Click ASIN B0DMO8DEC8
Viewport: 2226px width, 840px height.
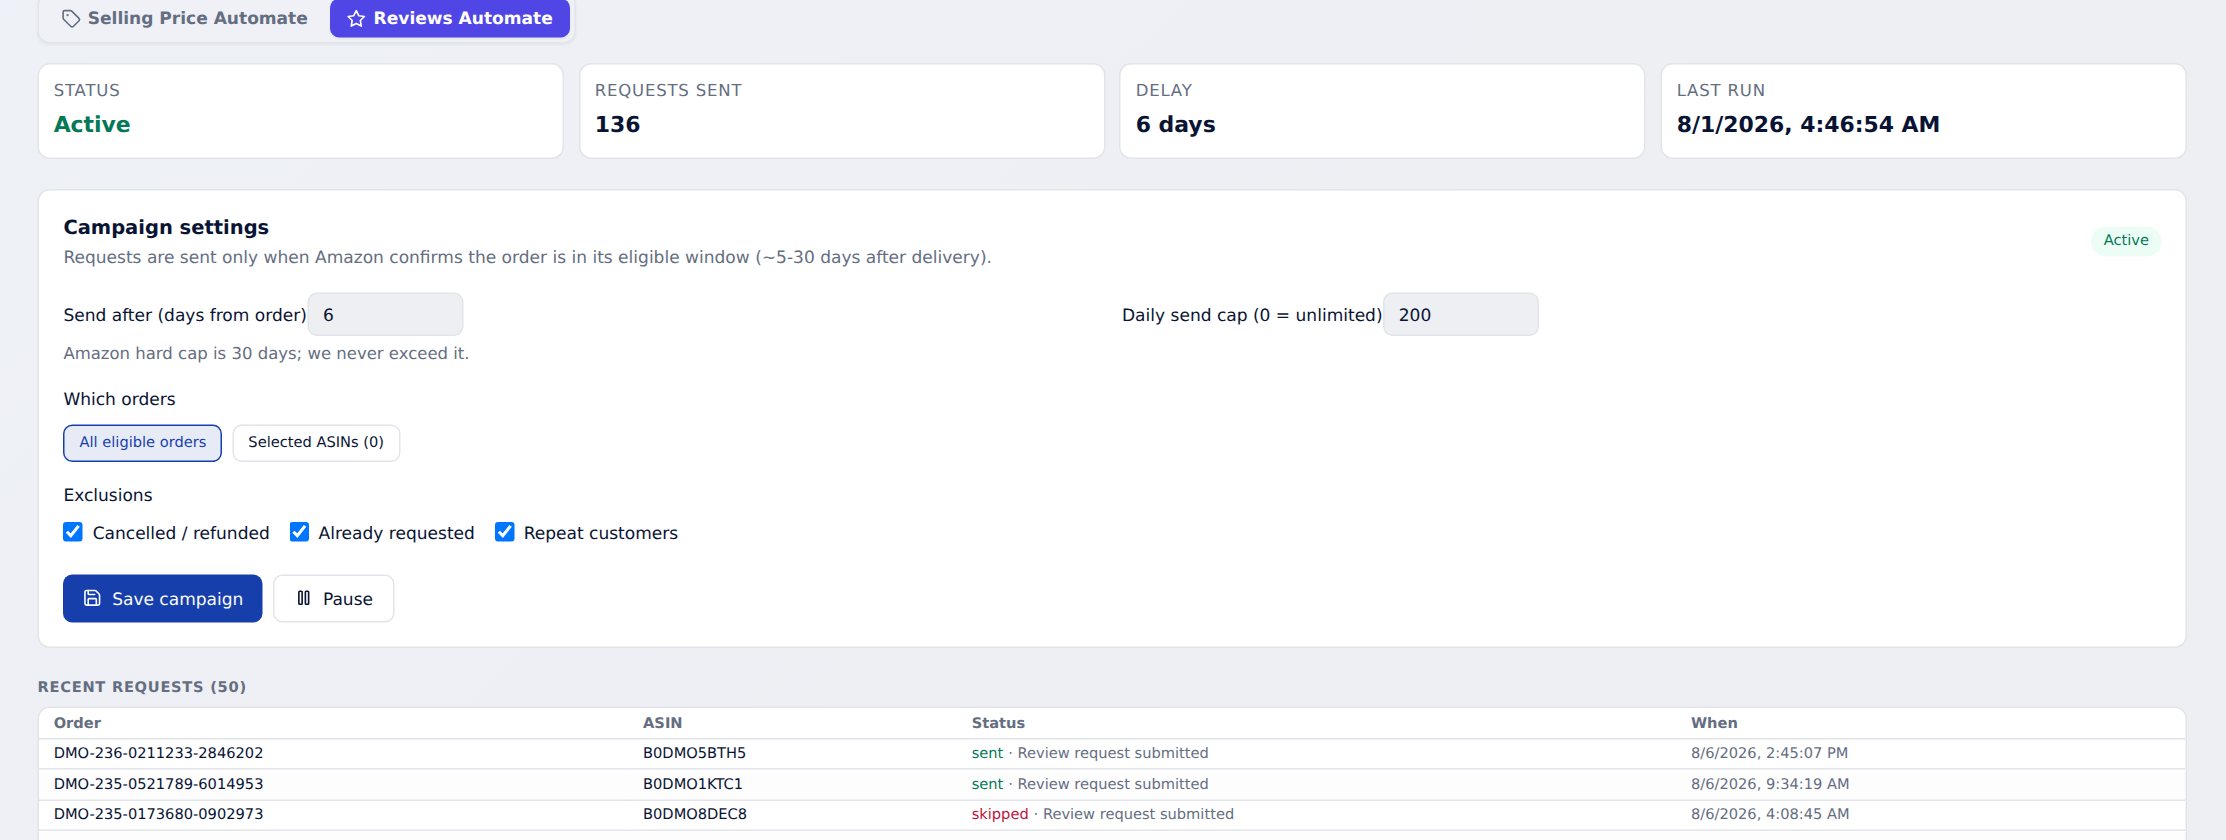(x=695, y=814)
